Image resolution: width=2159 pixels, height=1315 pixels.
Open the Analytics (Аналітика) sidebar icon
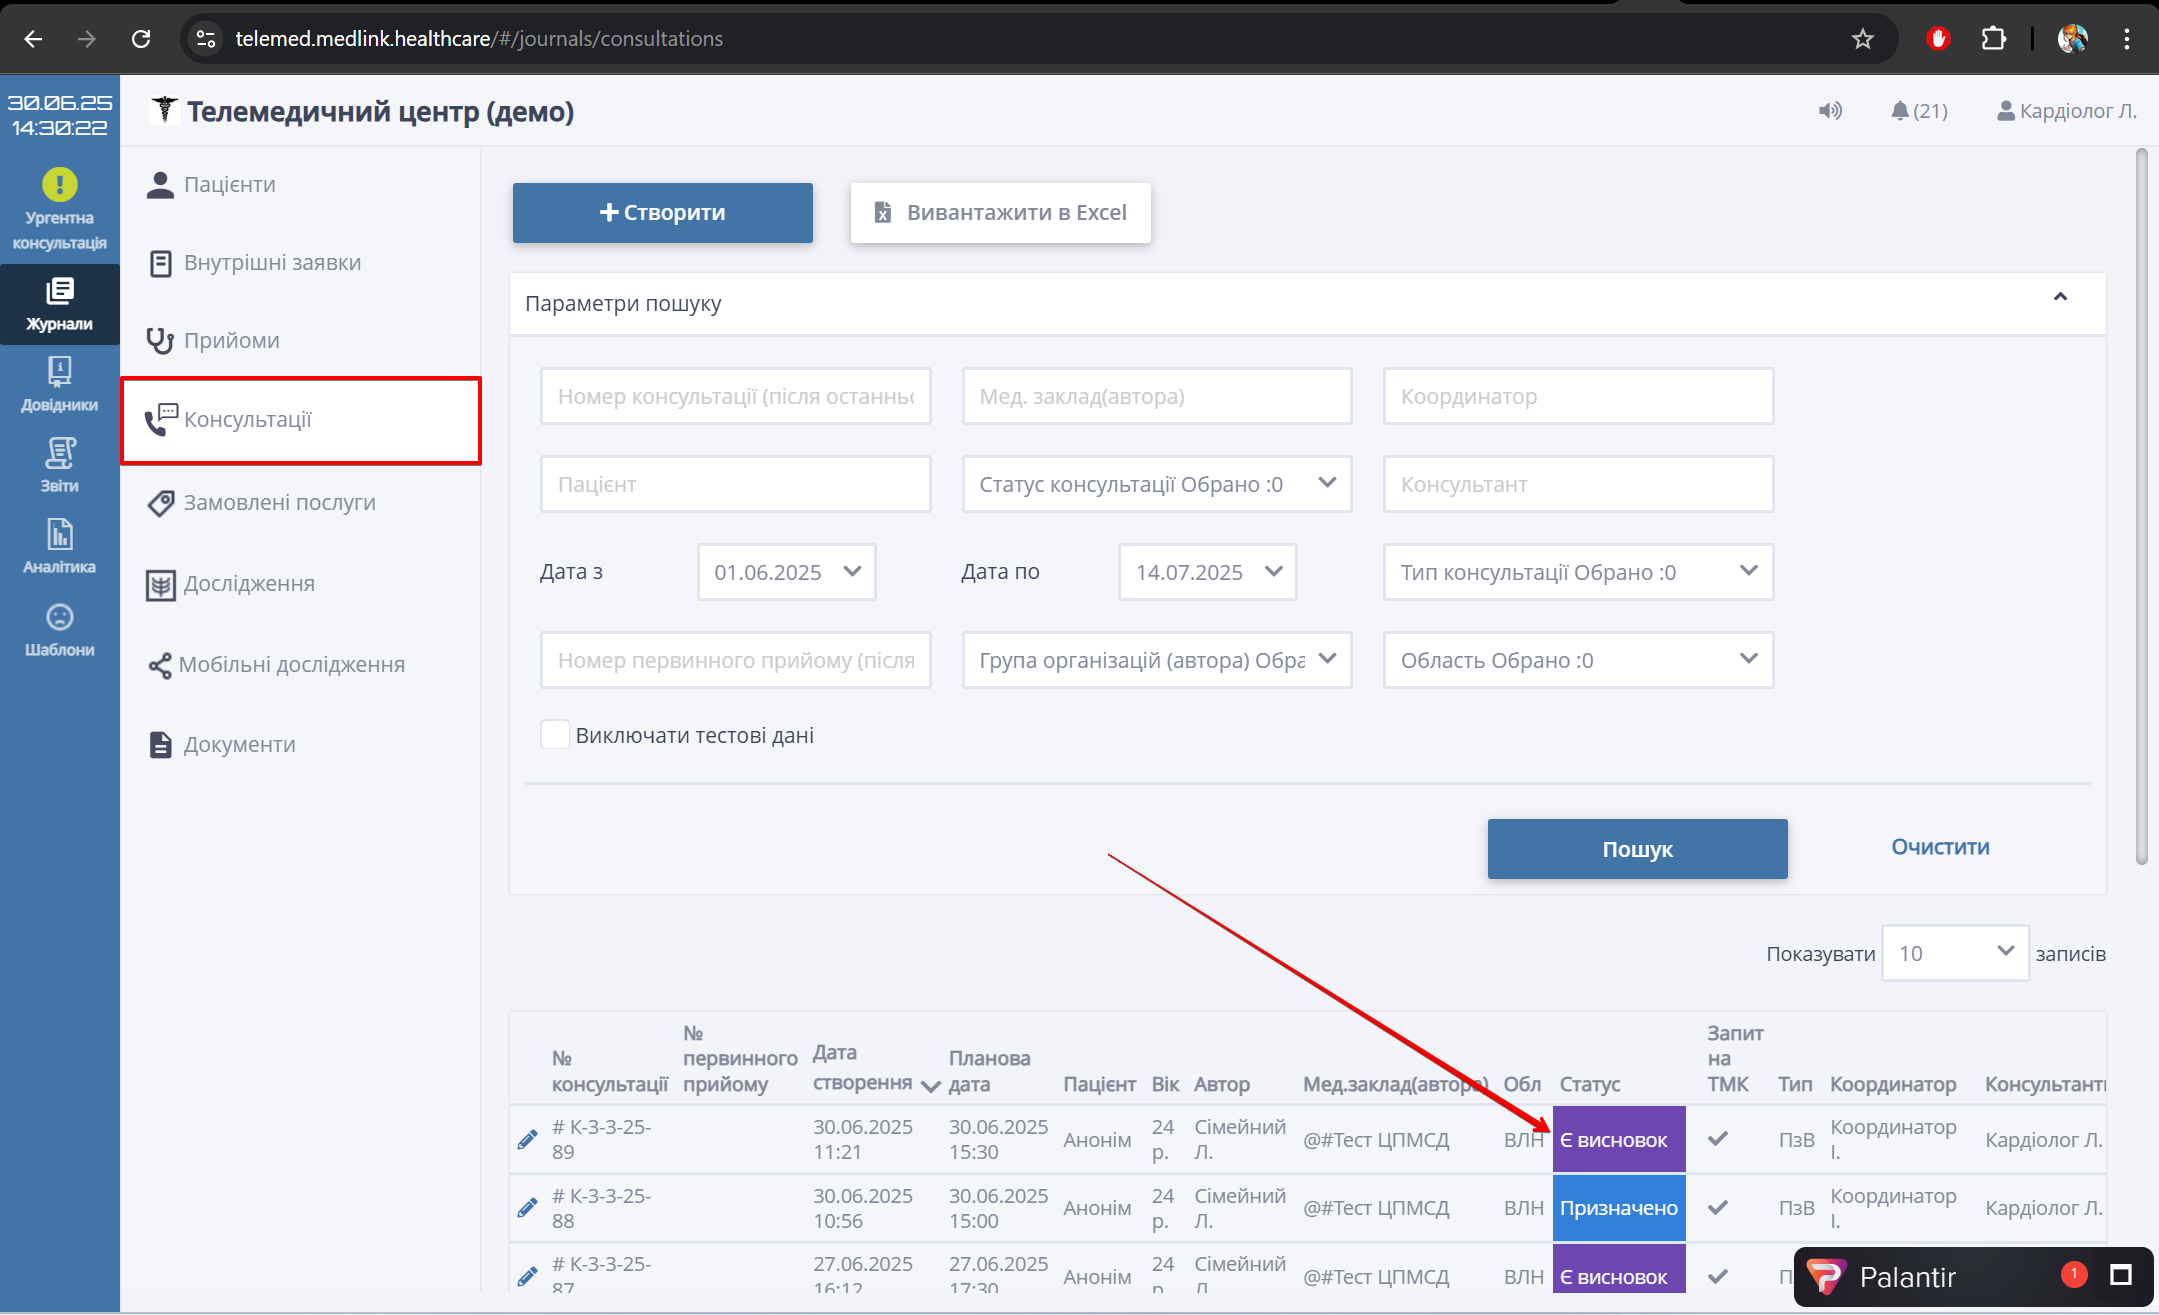click(x=60, y=545)
